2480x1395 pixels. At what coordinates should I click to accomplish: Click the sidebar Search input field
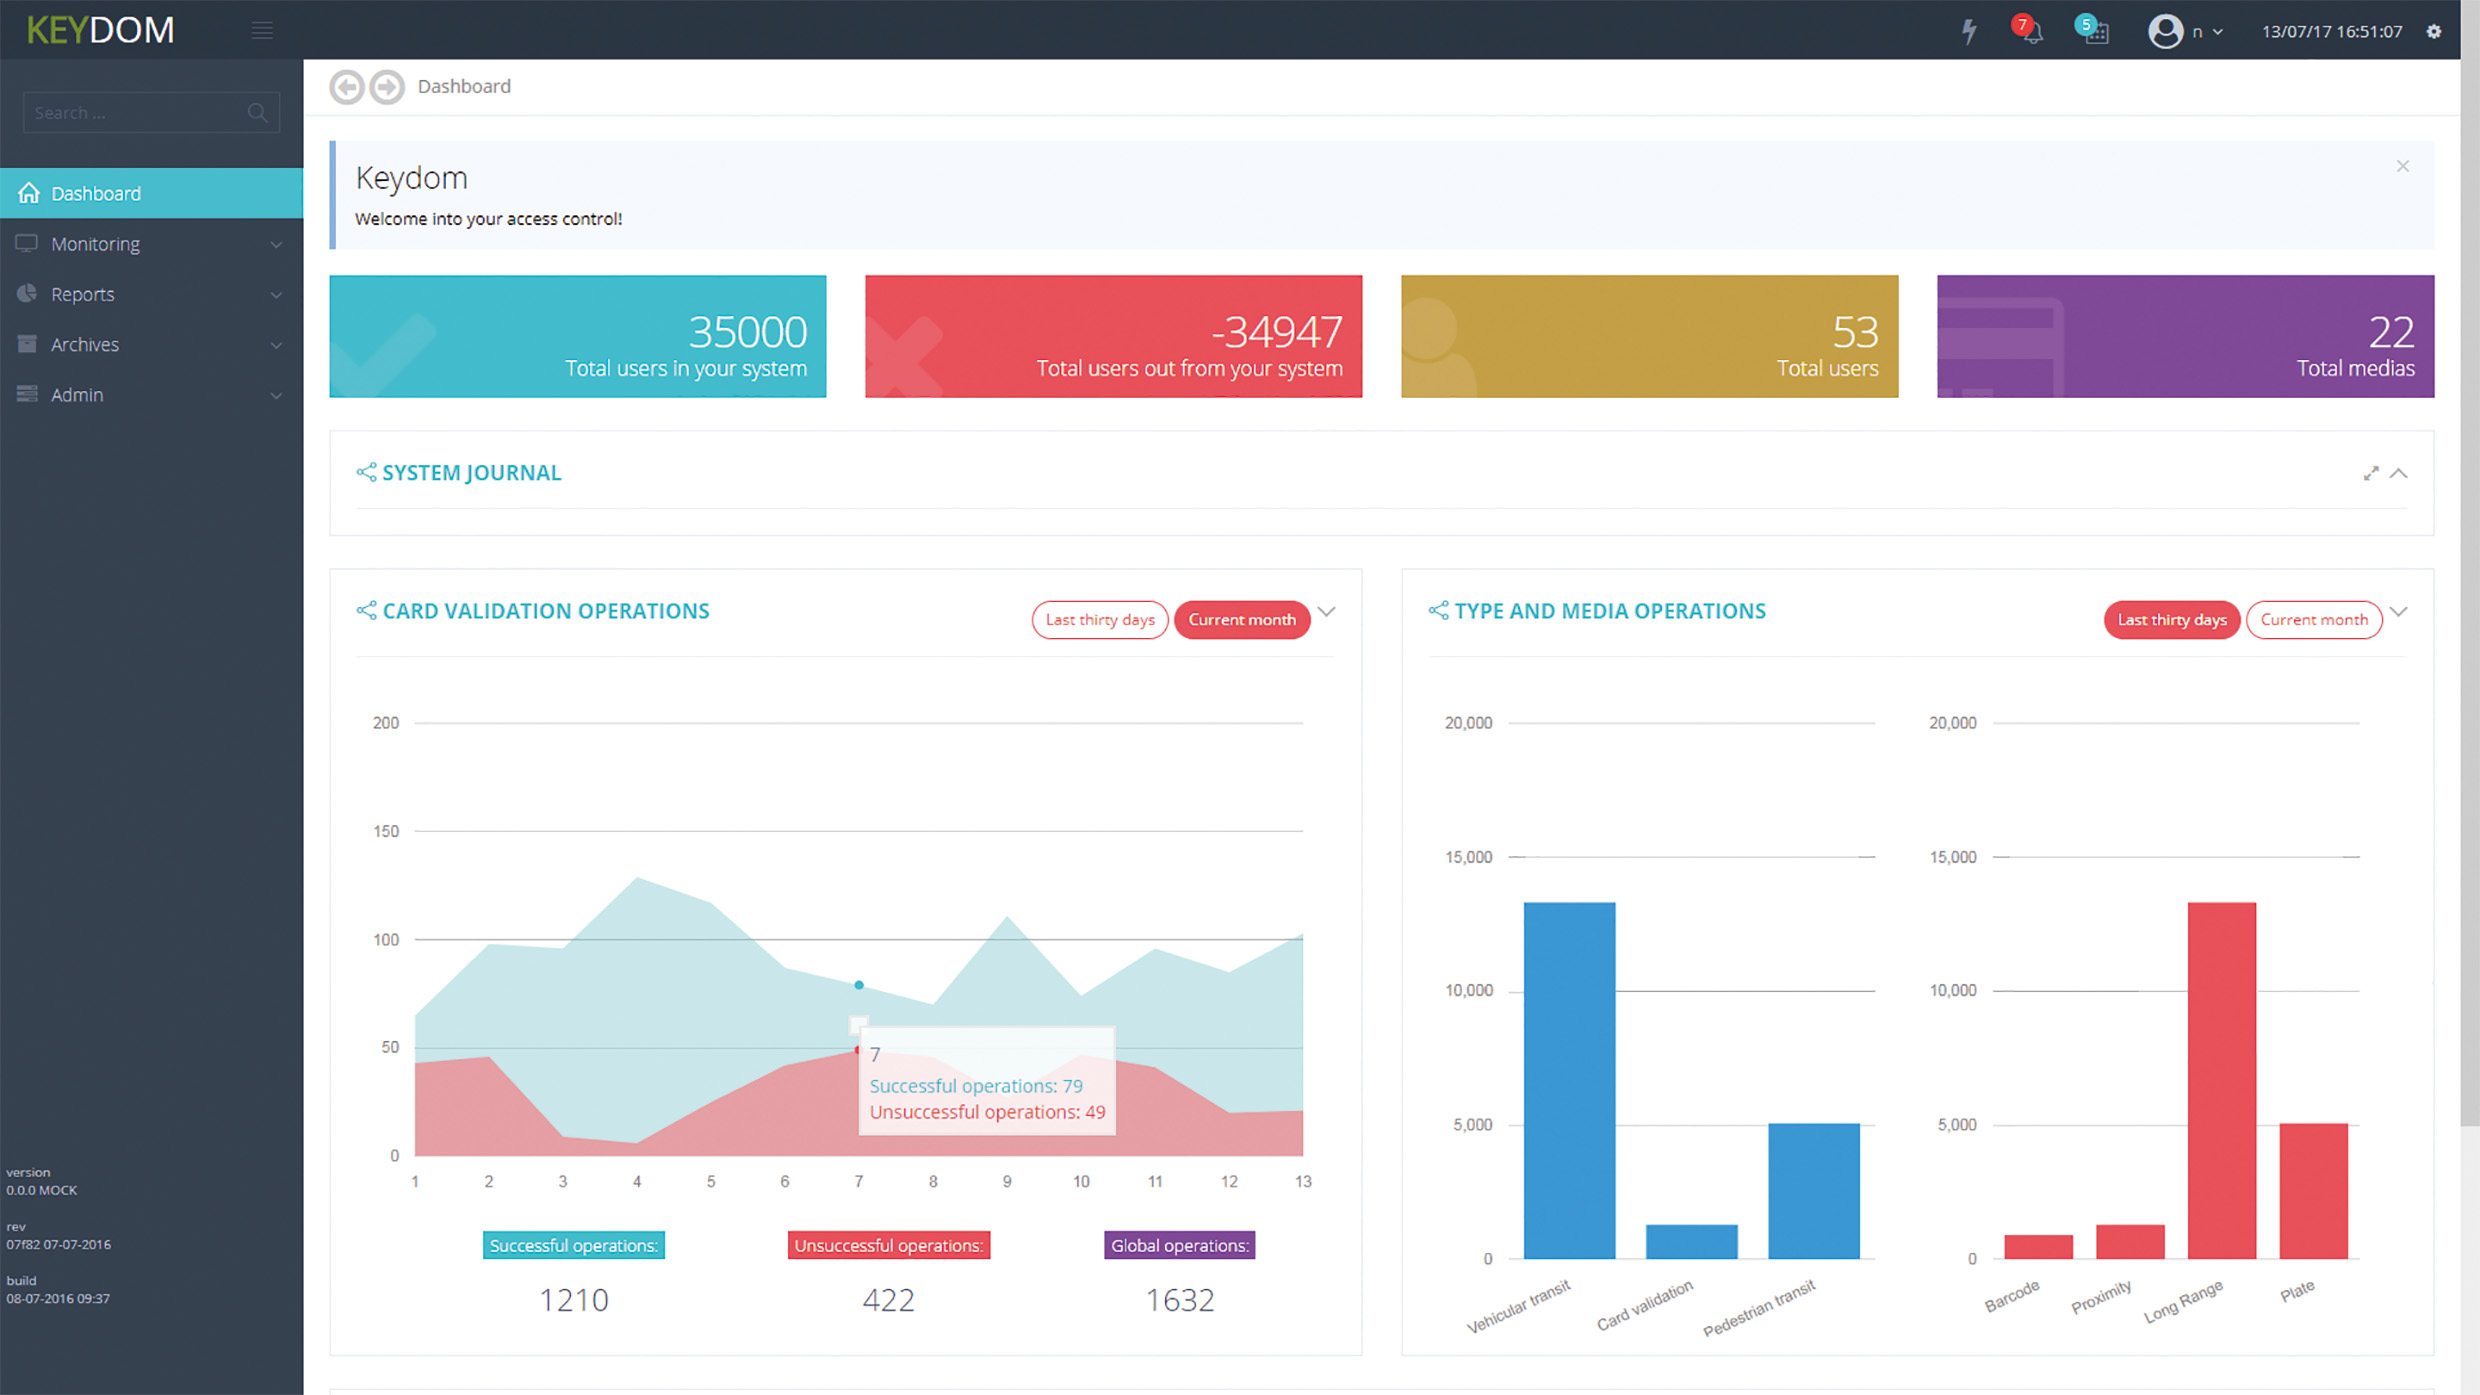151,113
